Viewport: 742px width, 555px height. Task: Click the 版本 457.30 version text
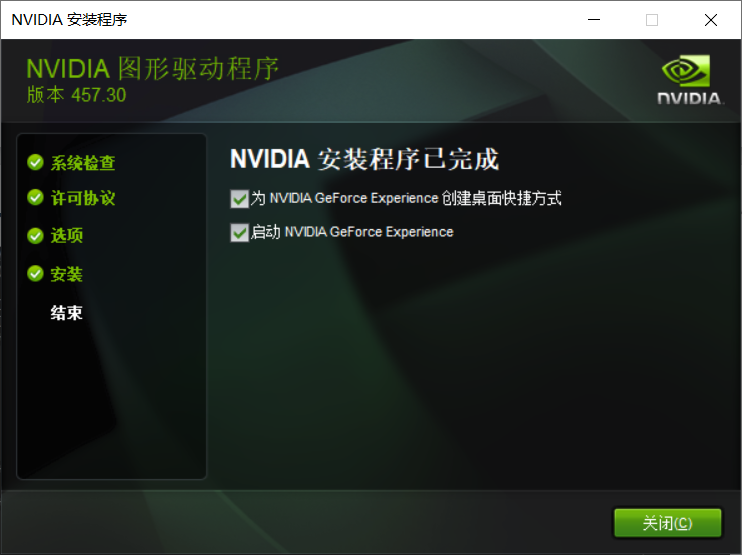(x=76, y=95)
